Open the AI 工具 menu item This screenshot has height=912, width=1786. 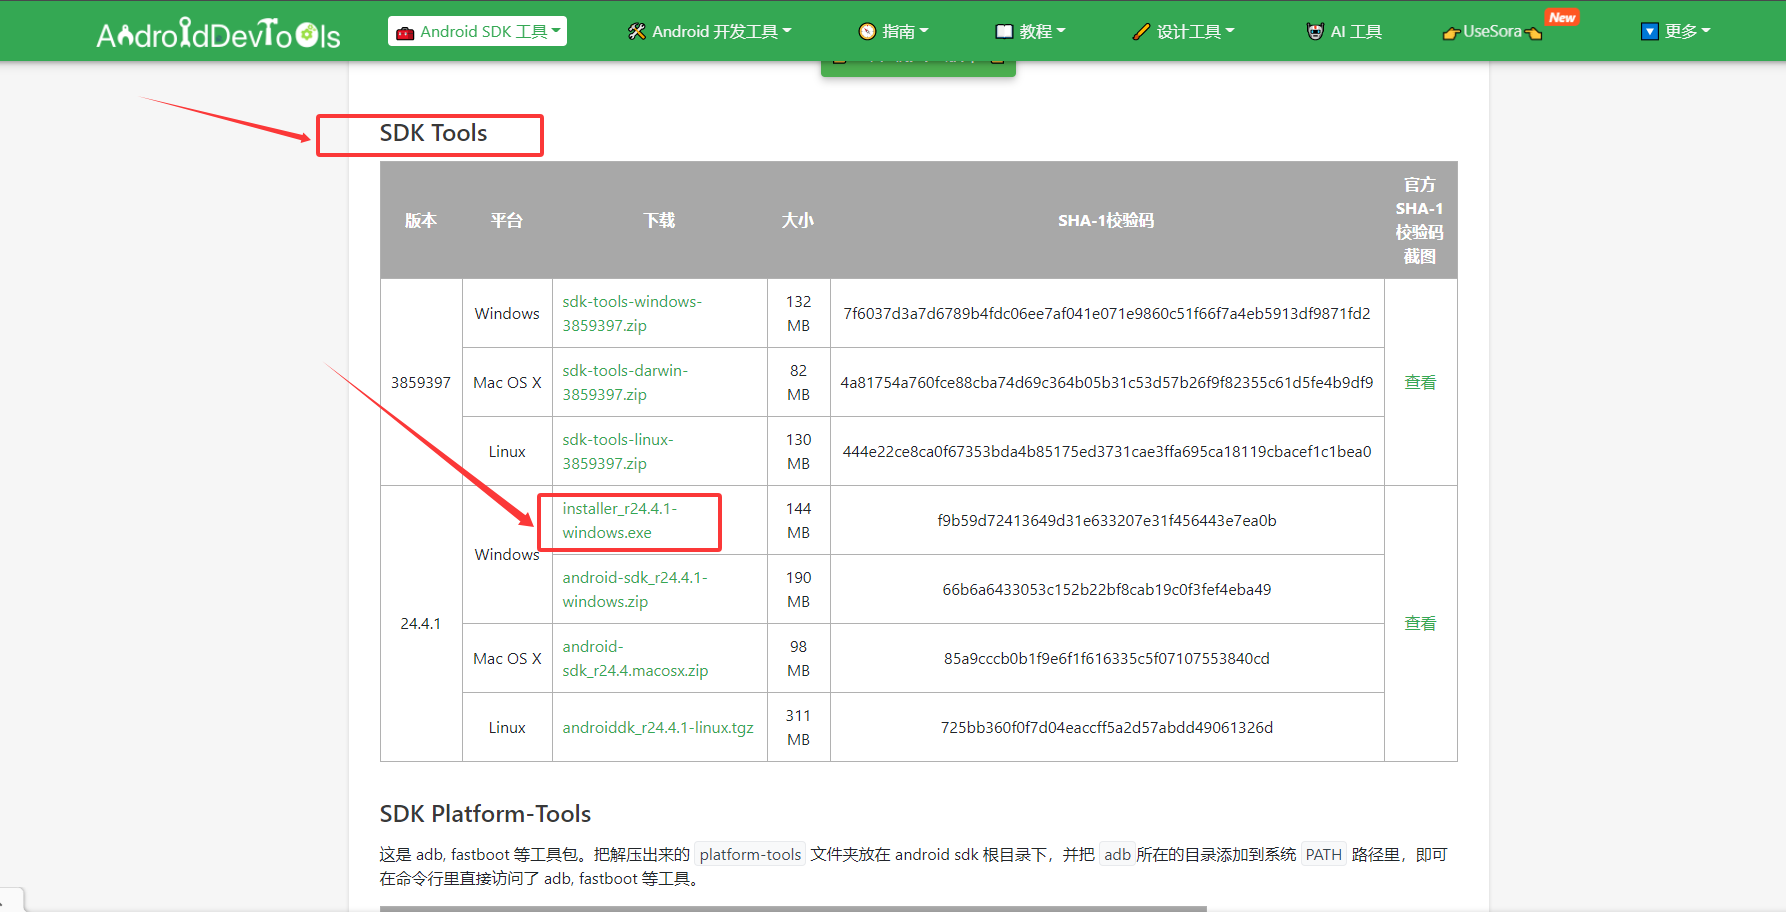point(1344,31)
